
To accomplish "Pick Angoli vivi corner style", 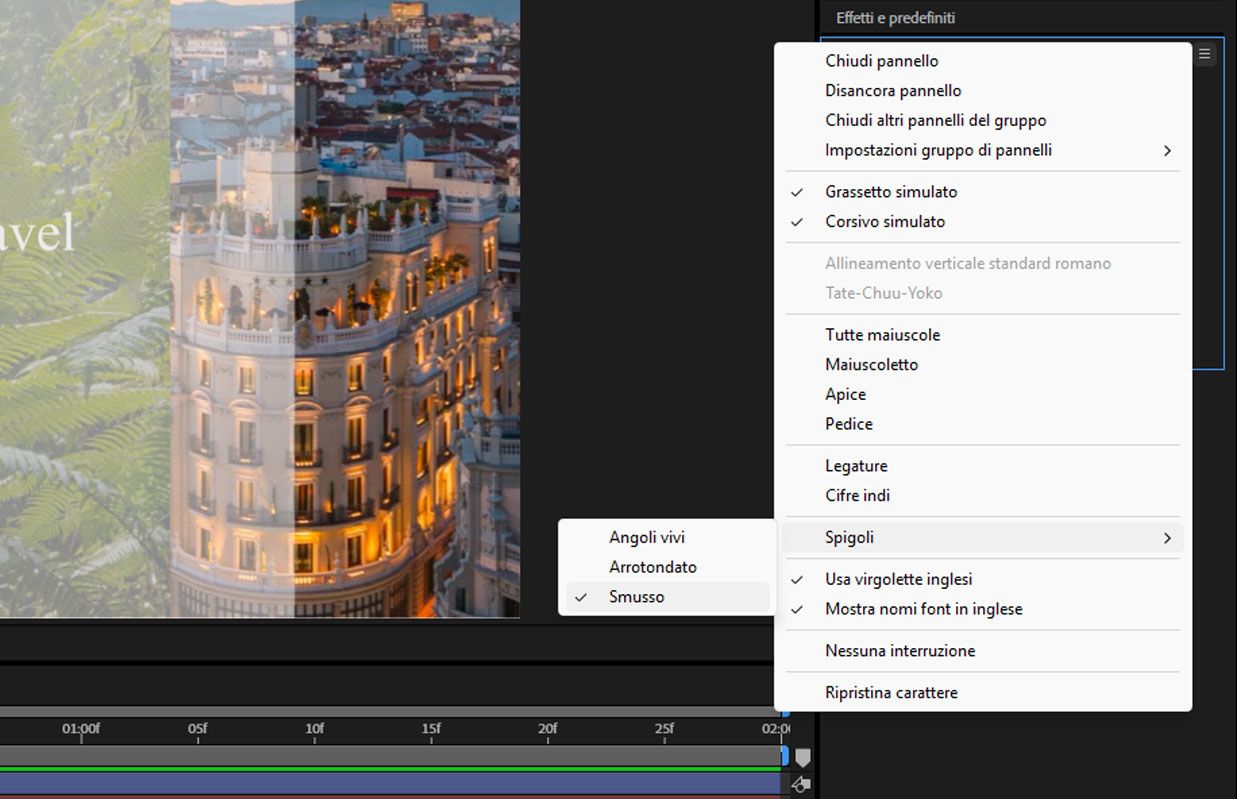I will (646, 538).
